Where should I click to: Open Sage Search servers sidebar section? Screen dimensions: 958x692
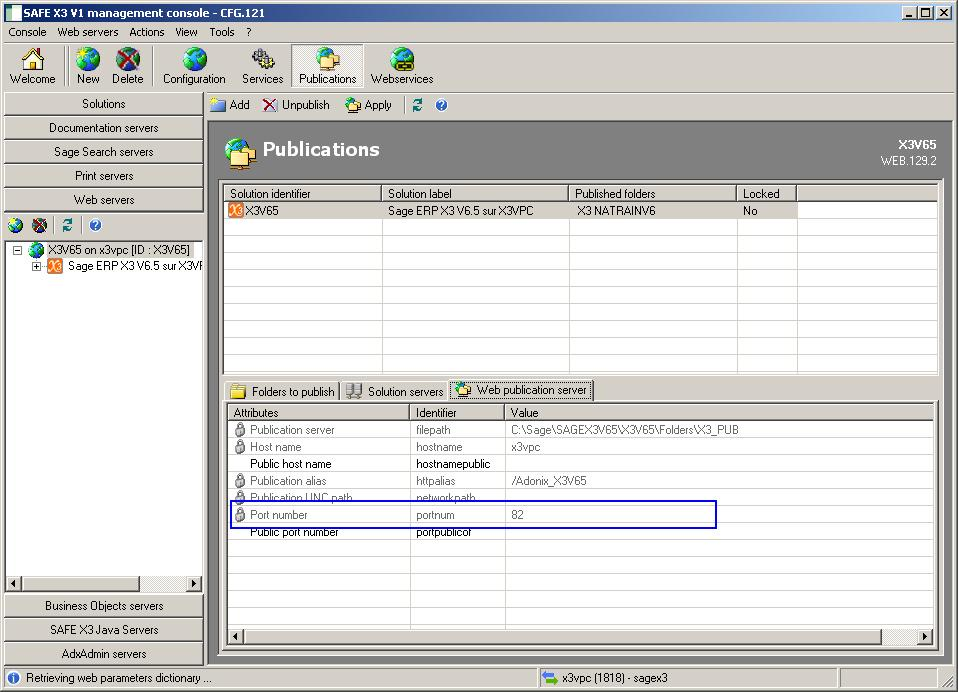[104, 151]
